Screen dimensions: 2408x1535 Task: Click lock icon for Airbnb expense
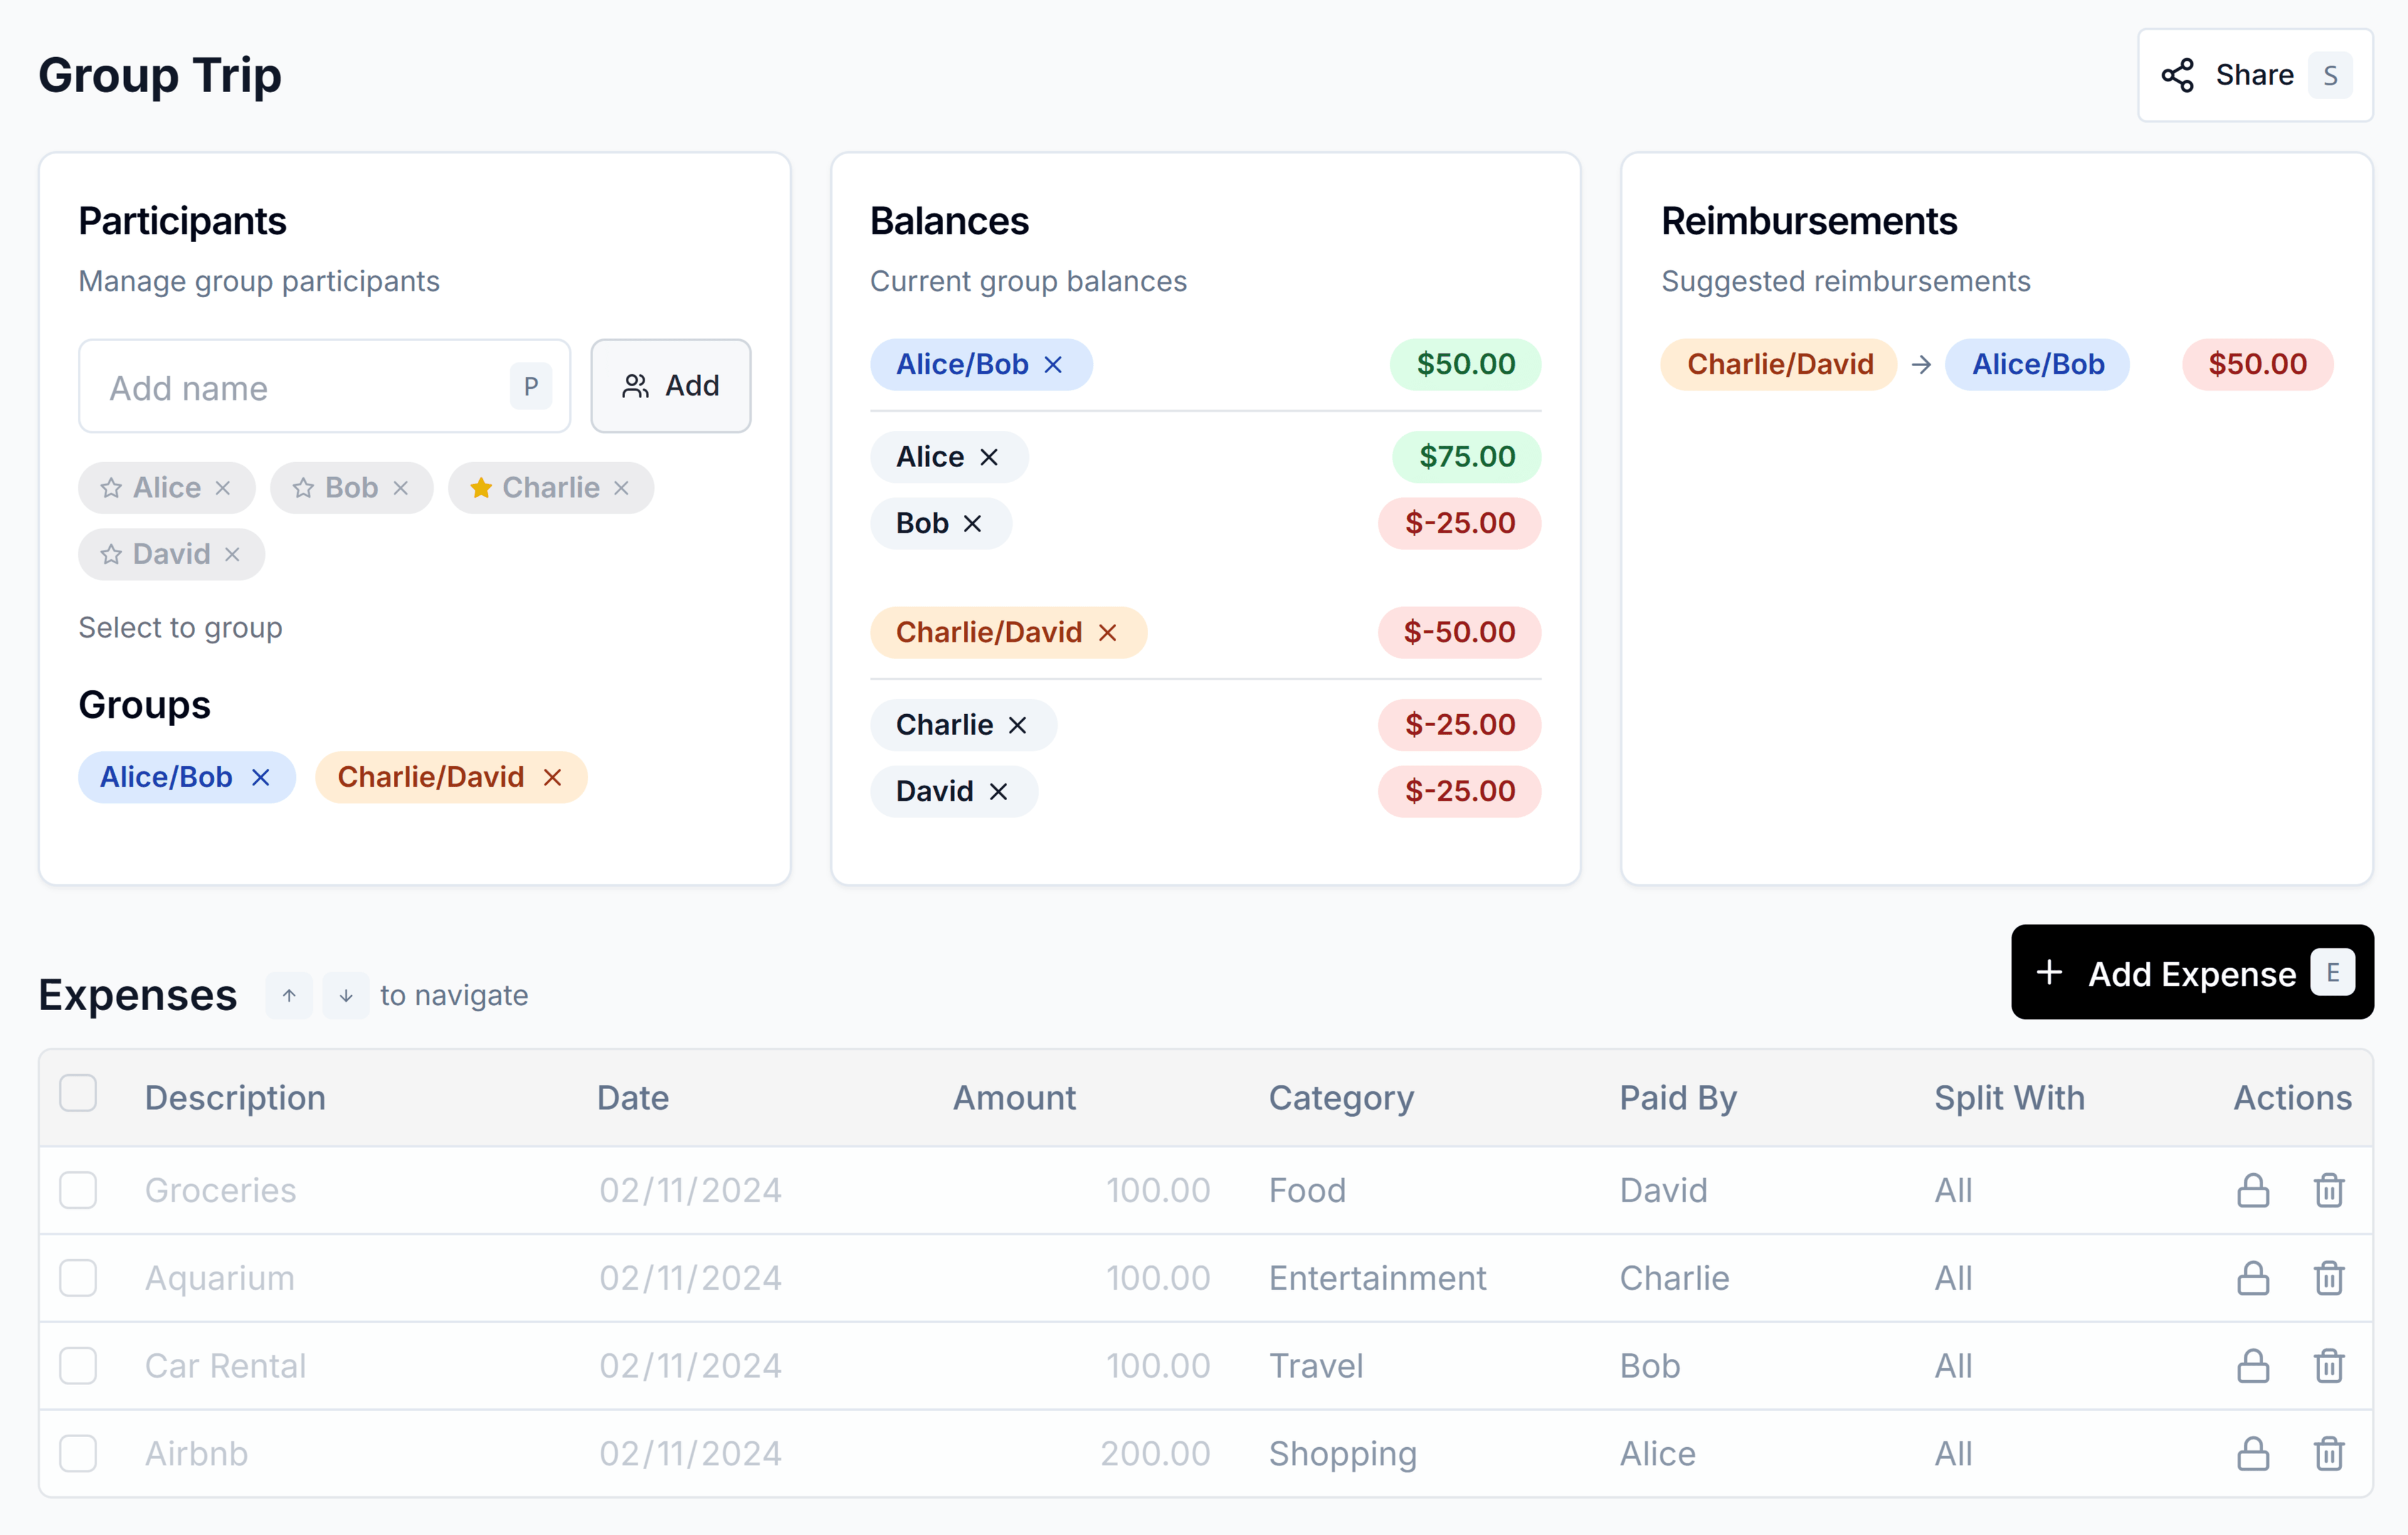2252,1453
